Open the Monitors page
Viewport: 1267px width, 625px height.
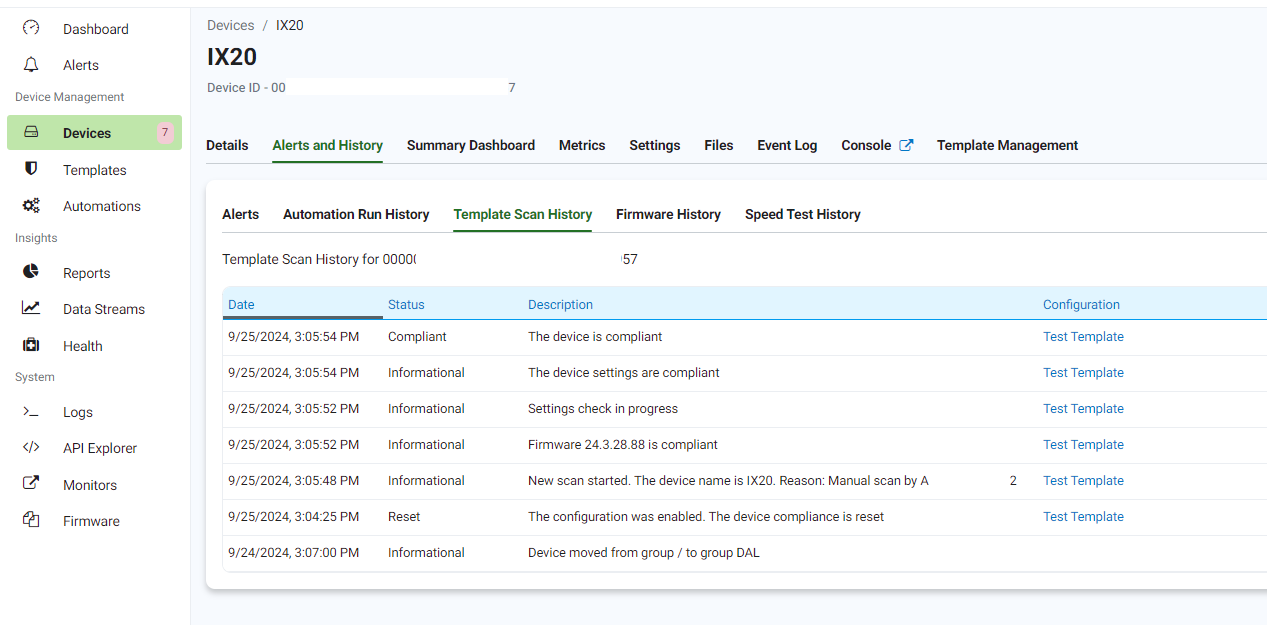coord(90,485)
